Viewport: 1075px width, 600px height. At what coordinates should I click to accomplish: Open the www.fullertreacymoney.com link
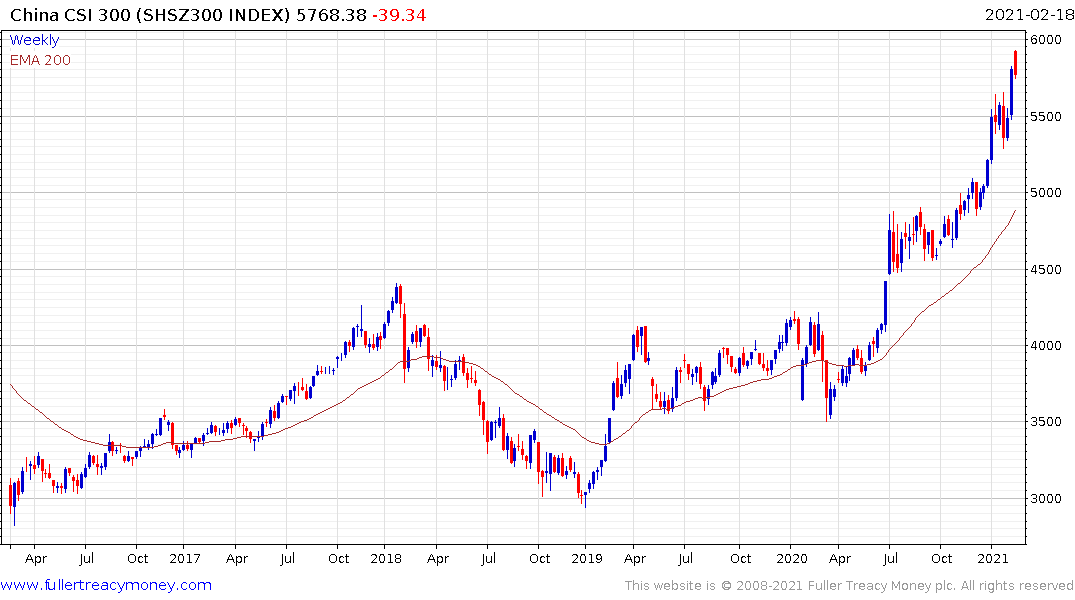(x=106, y=585)
